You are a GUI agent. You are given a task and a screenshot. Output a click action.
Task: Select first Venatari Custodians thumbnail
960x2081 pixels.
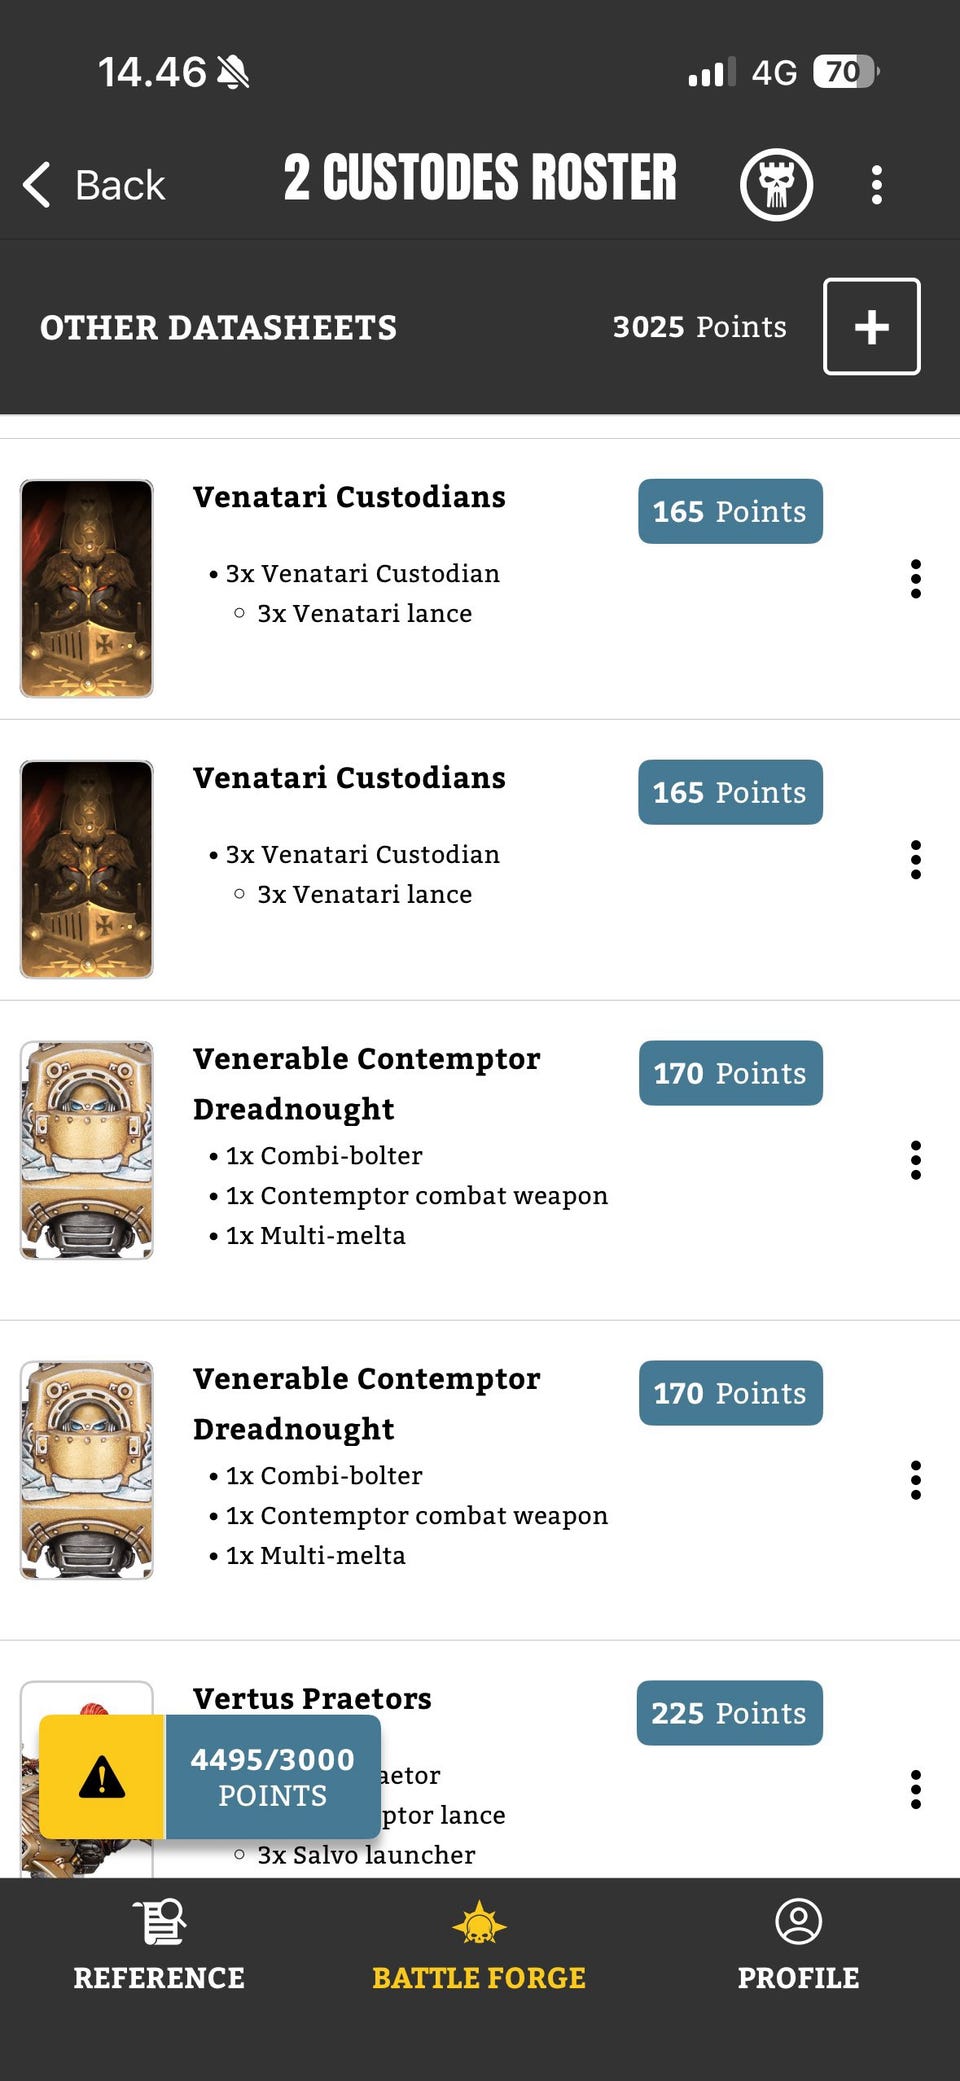pyautogui.click(x=87, y=588)
